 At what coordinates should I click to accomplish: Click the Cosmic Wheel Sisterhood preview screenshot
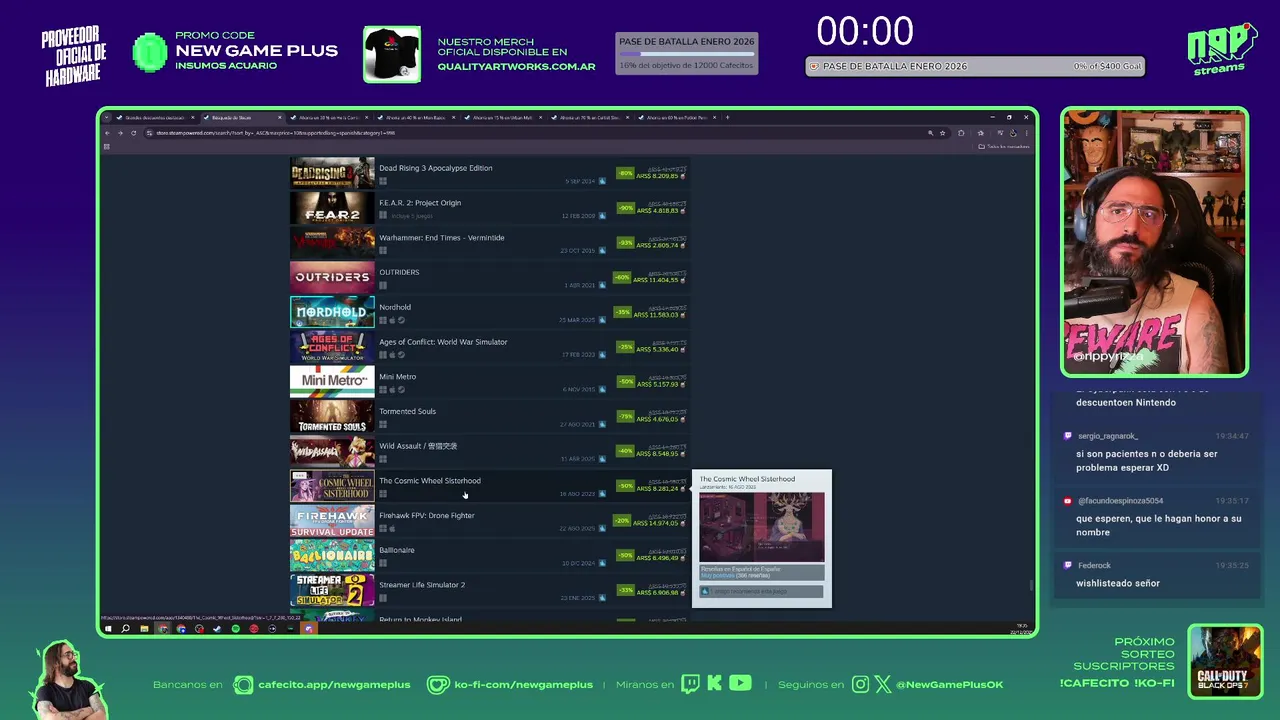click(761, 527)
